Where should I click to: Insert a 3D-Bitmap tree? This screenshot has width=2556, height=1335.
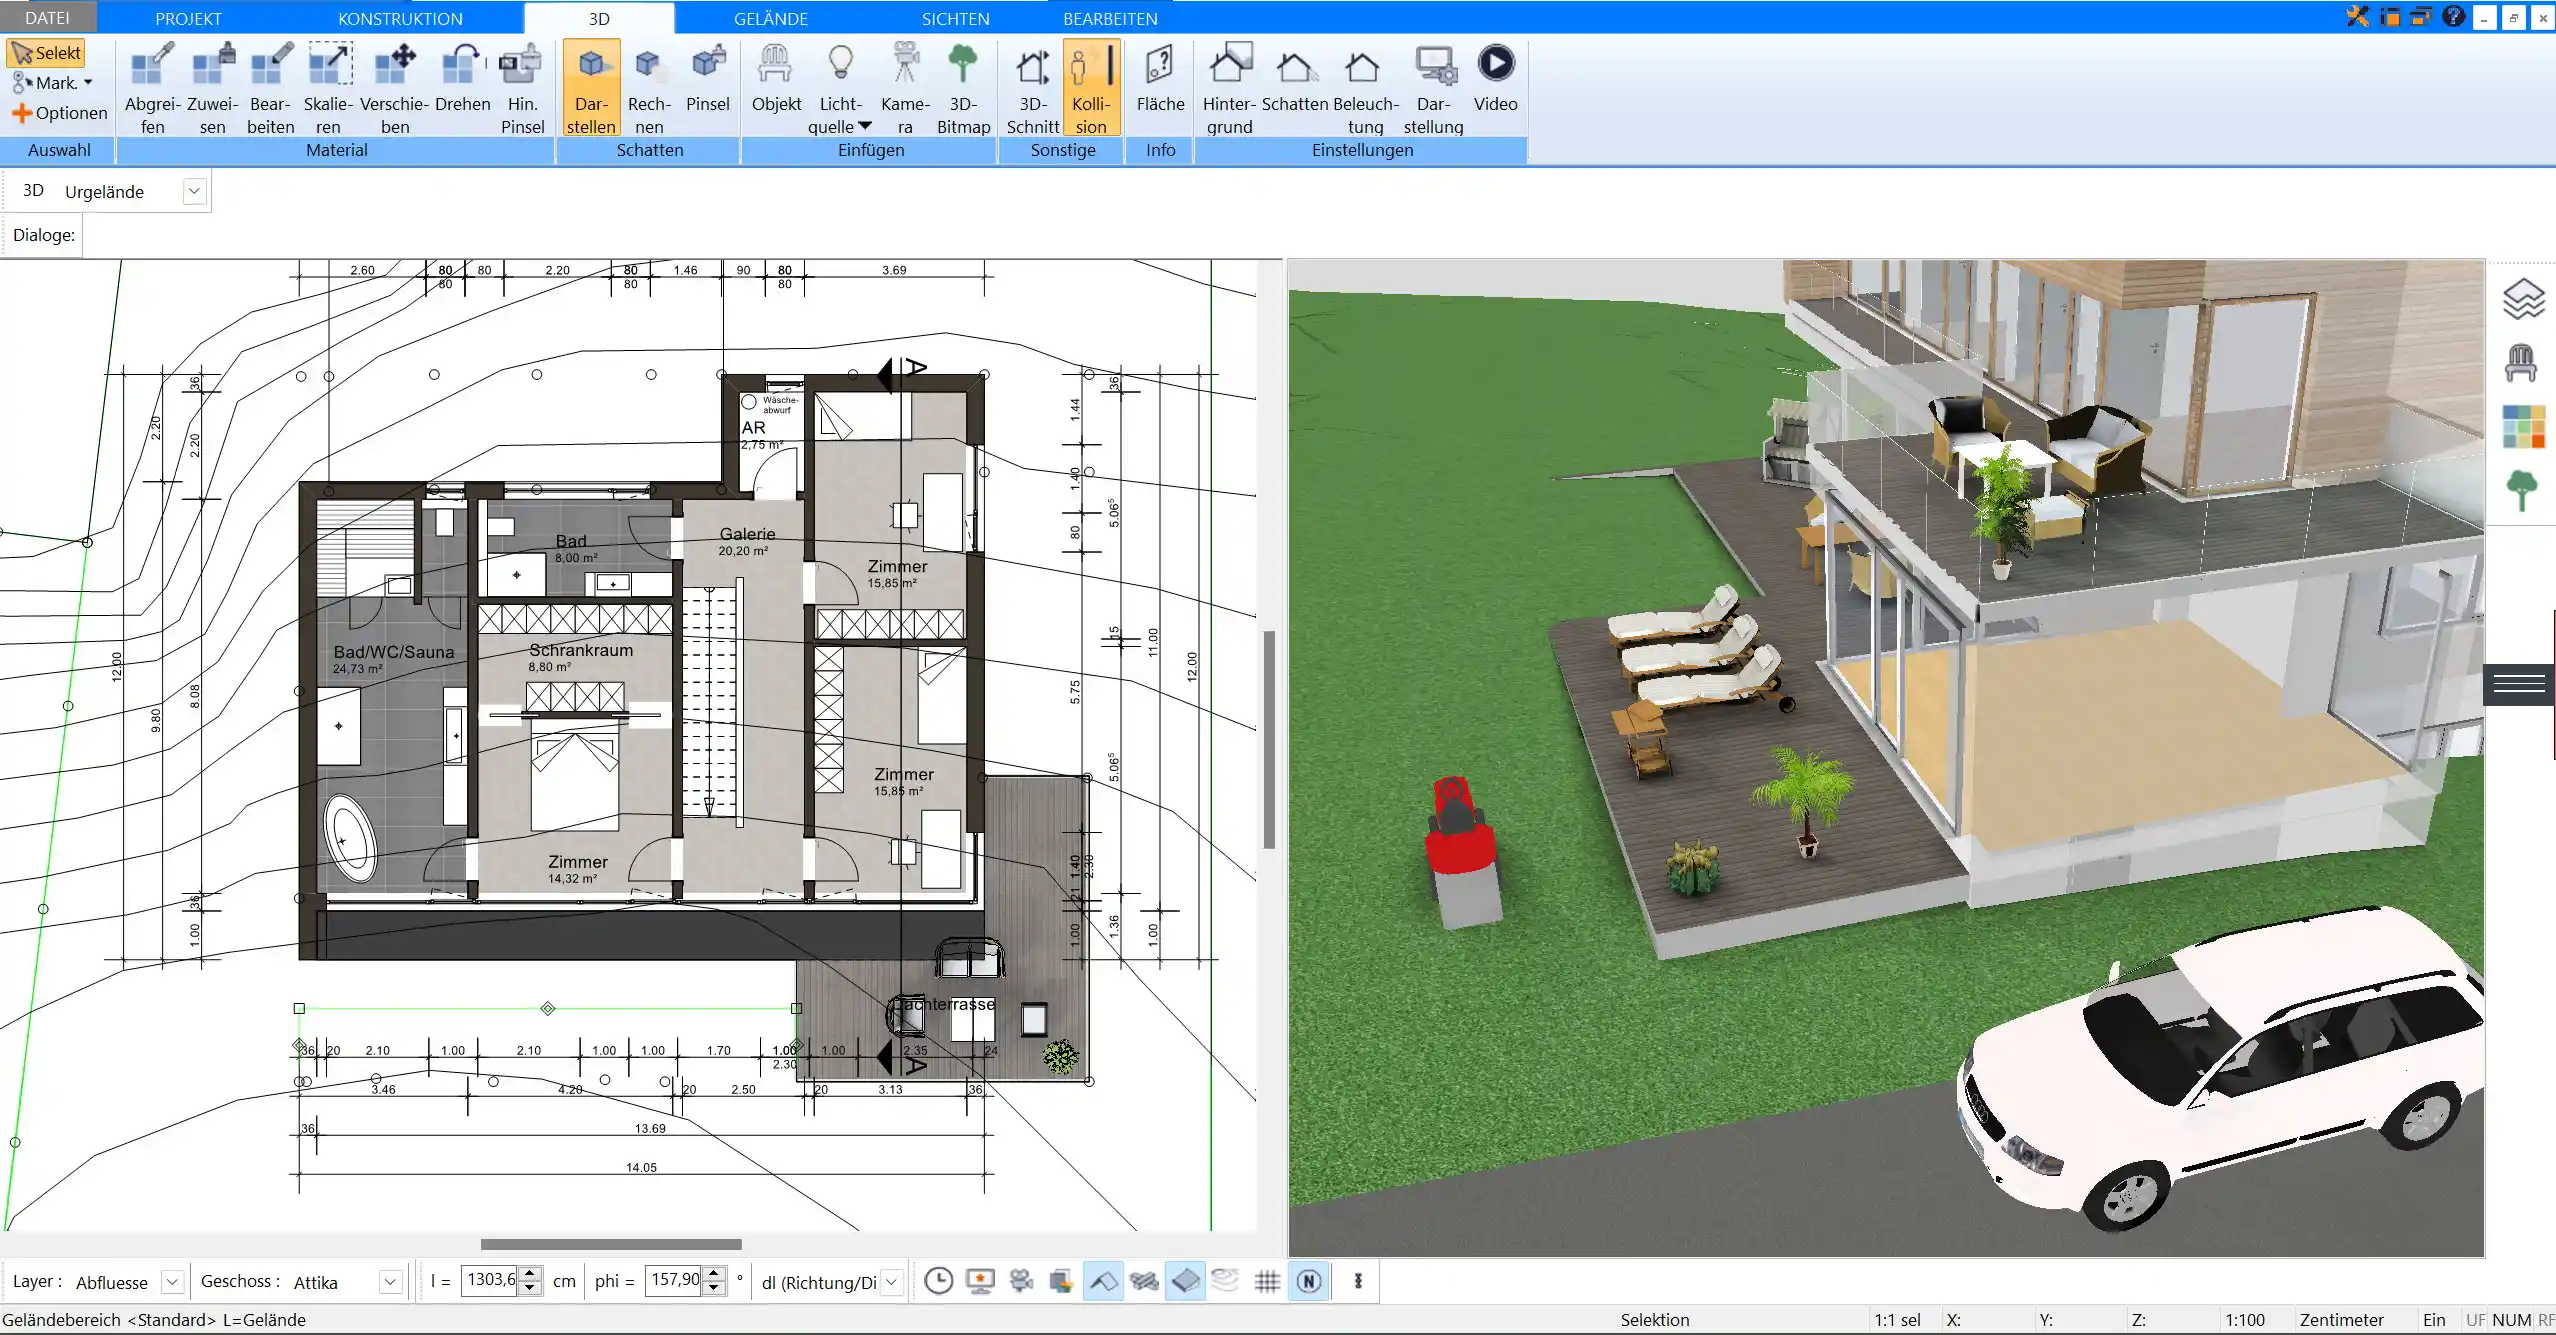tap(963, 88)
